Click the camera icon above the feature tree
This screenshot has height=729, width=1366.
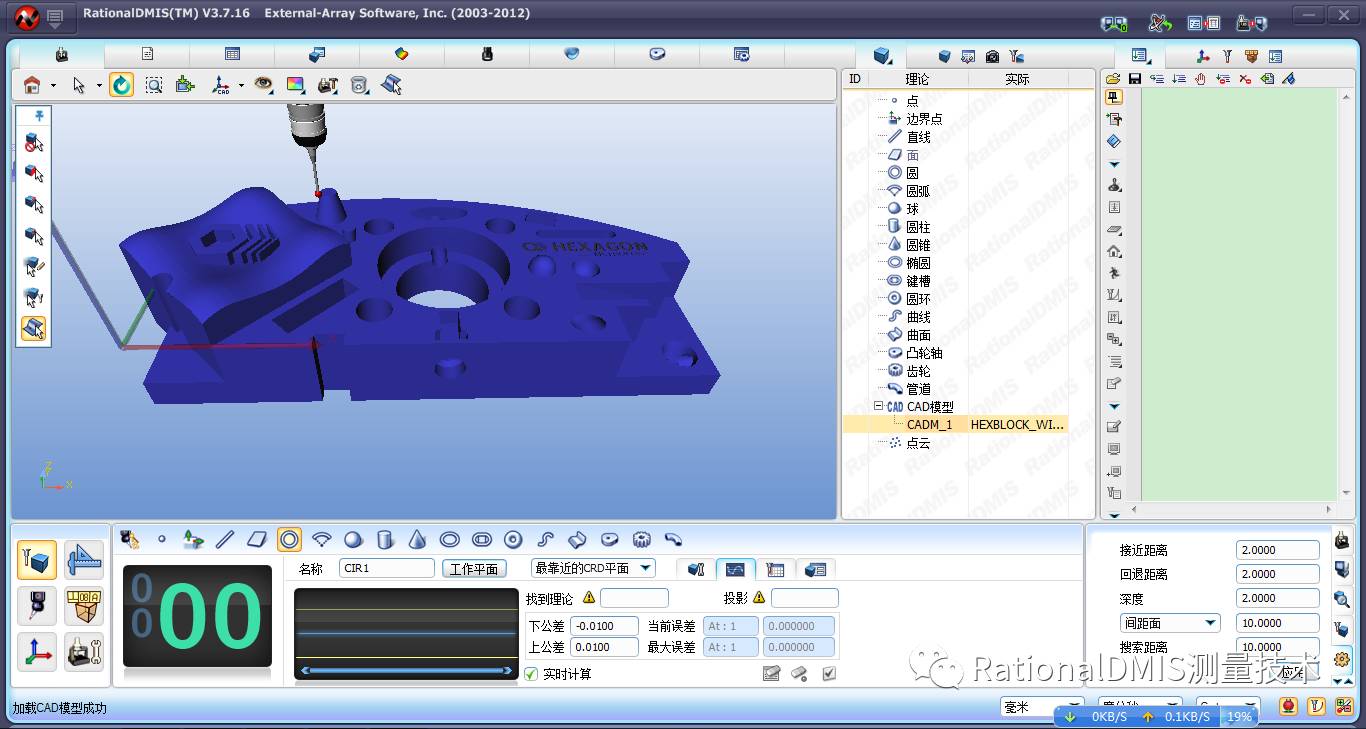(992, 57)
